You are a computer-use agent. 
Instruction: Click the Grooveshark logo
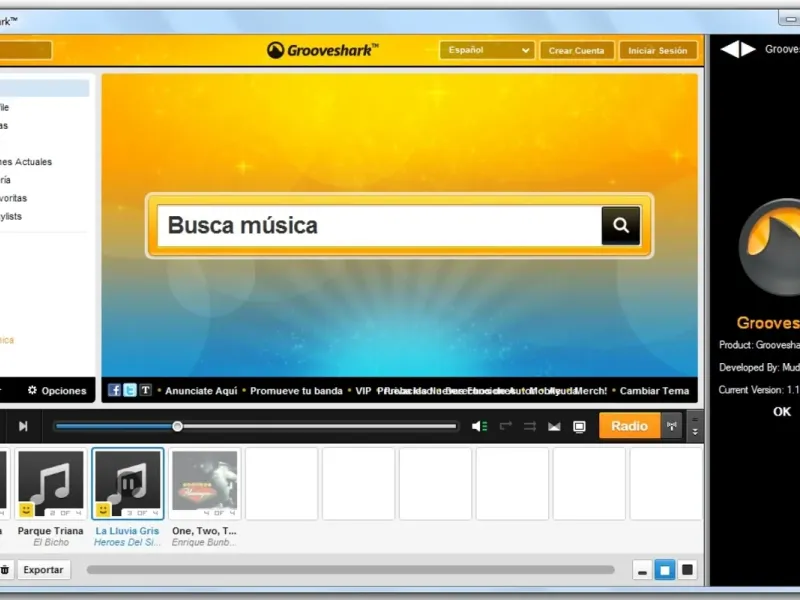coord(322,50)
